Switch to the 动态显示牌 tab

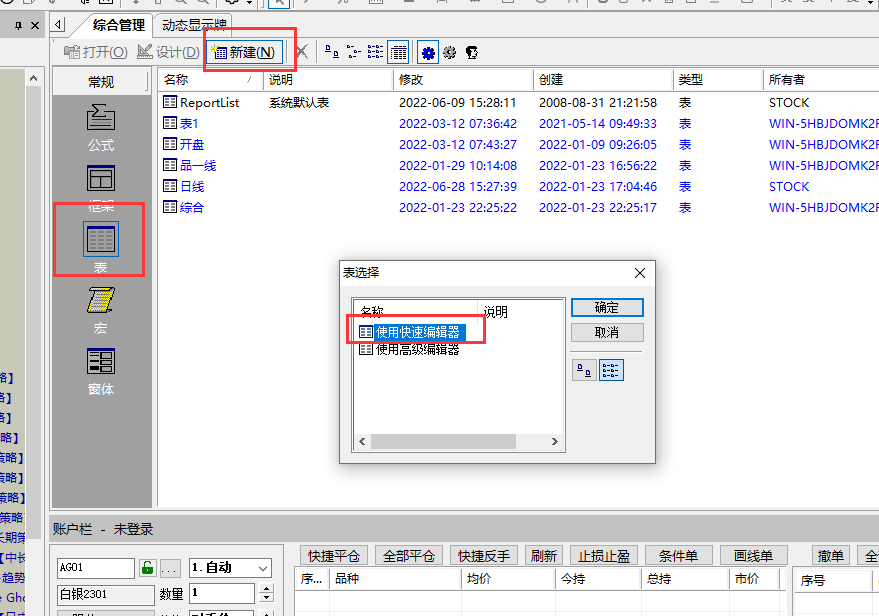pos(194,25)
